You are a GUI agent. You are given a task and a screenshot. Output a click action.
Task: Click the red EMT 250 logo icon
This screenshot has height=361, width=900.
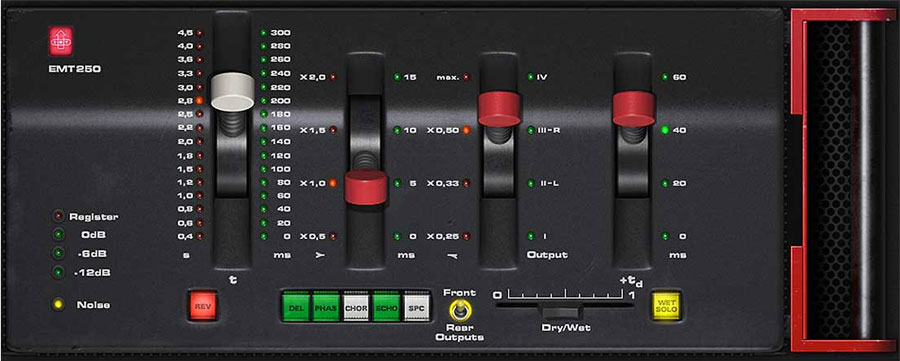[61, 41]
